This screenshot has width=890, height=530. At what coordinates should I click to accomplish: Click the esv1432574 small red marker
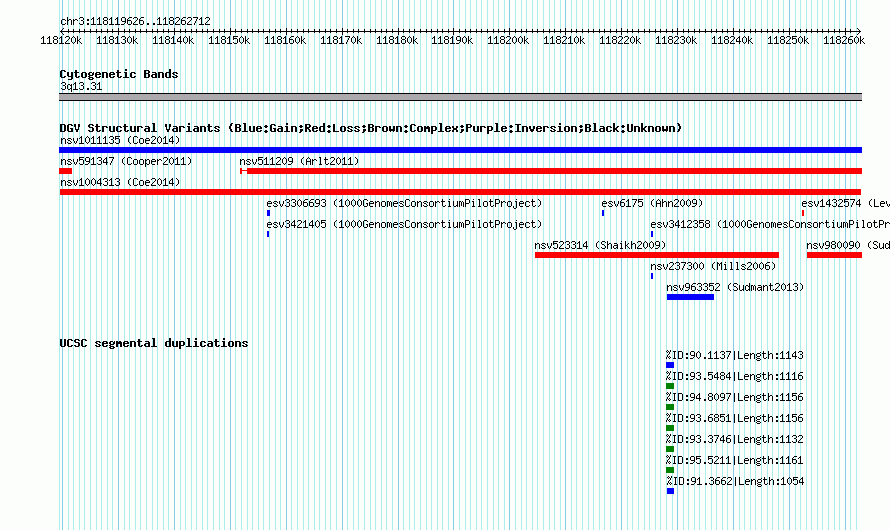point(803,213)
